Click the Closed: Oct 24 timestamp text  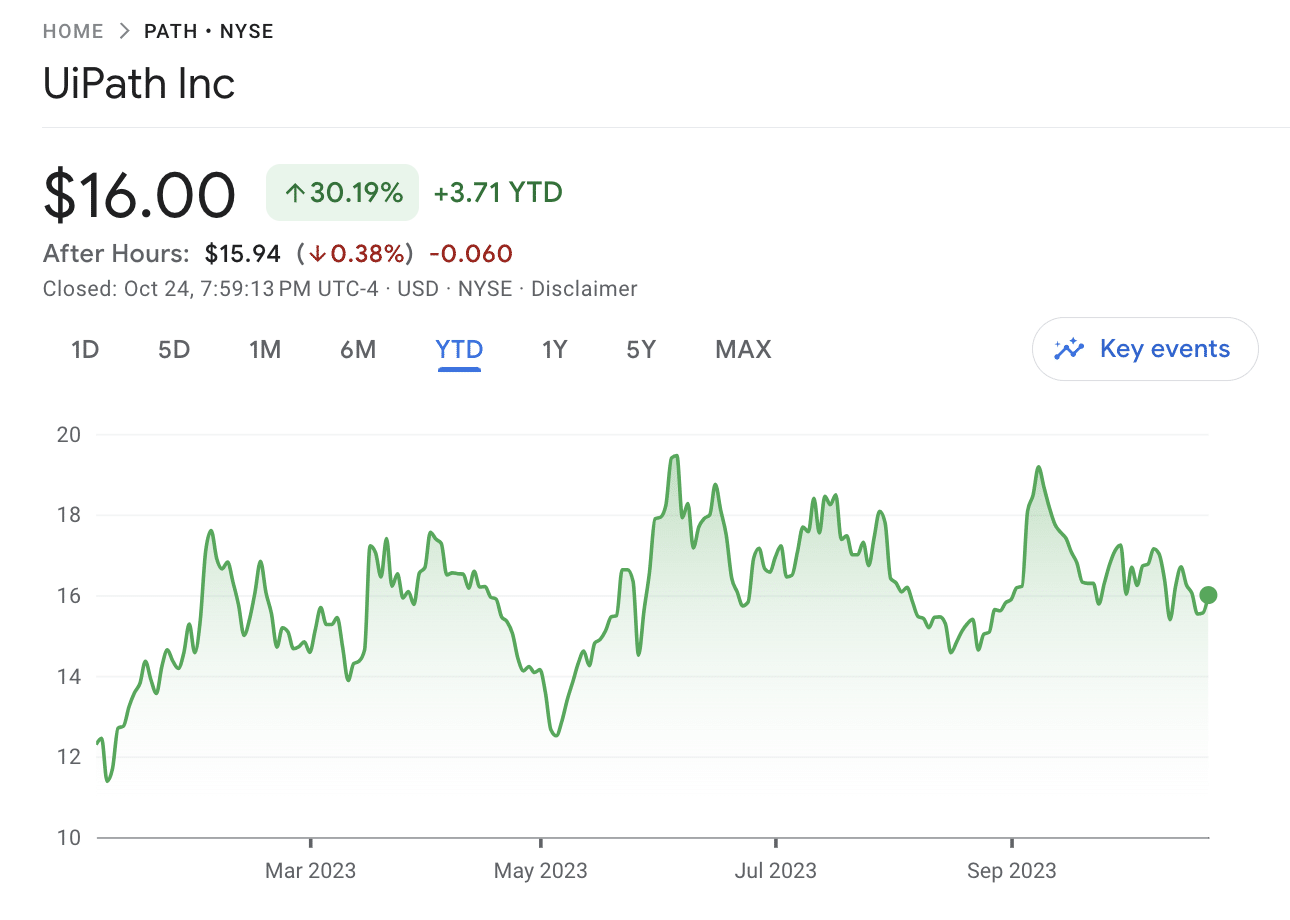tap(211, 289)
